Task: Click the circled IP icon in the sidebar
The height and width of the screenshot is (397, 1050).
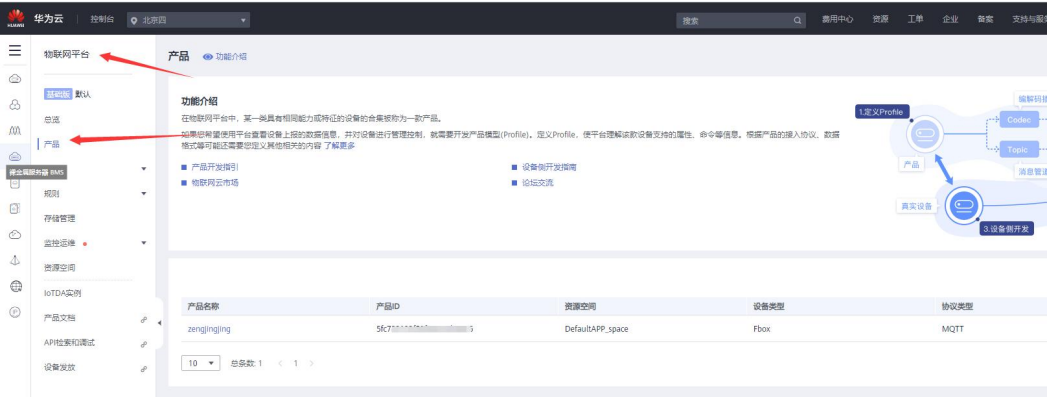Action: pyautogui.click(x=15, y=312)
